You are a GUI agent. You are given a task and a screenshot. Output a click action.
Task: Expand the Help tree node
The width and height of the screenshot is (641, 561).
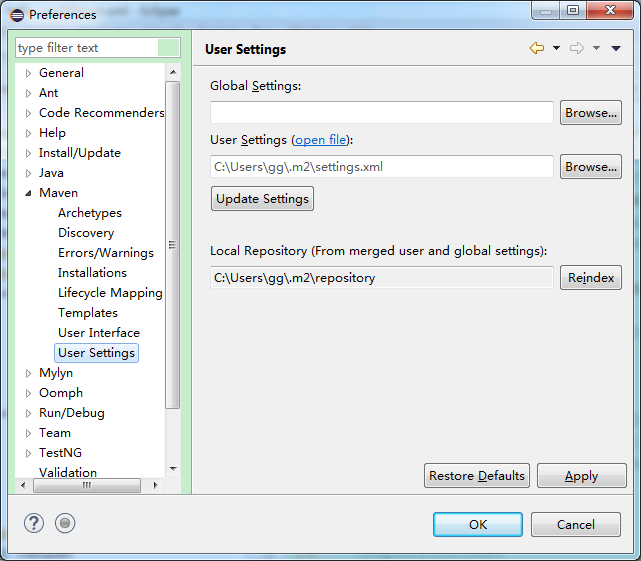[28, 133]
